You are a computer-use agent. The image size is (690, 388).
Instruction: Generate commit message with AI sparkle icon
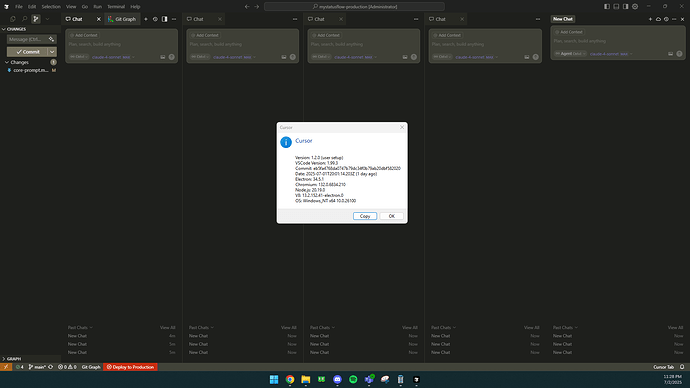(x=51, y=39)
